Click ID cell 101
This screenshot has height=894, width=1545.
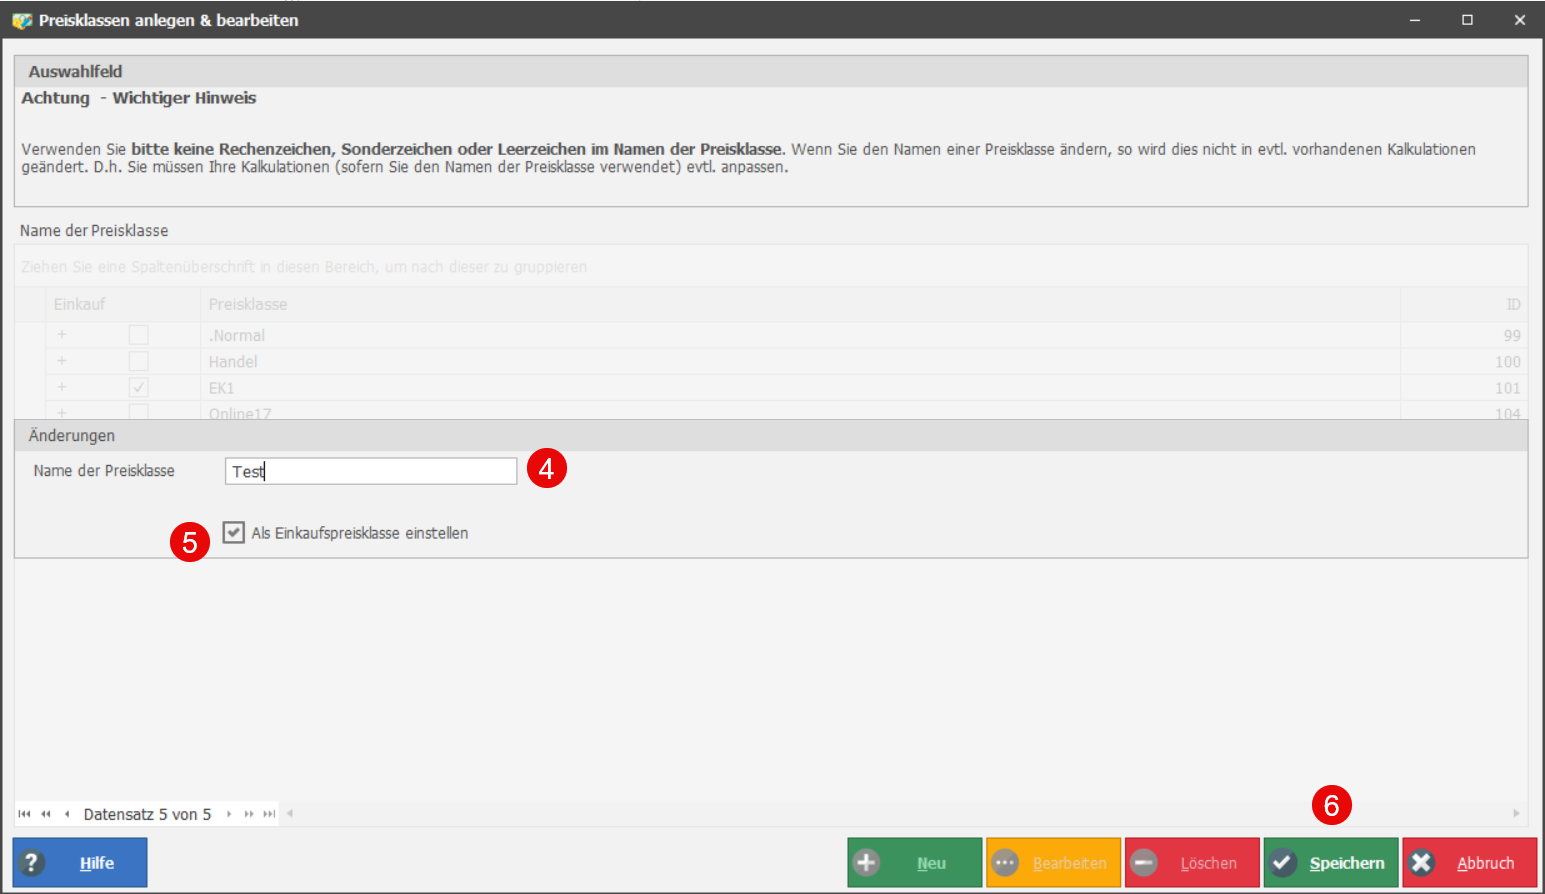1464,387
